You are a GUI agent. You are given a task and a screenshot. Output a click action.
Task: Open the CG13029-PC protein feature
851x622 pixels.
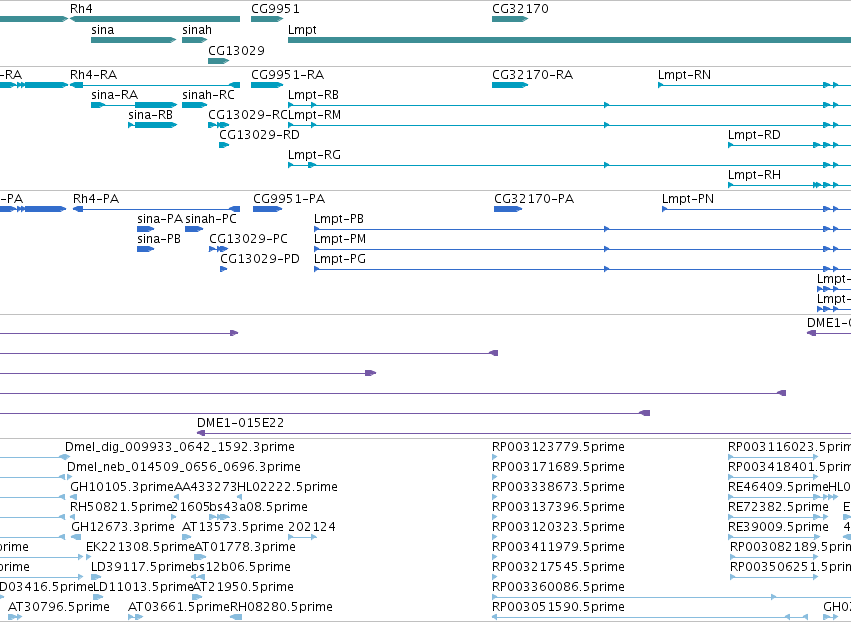[218, 249]
